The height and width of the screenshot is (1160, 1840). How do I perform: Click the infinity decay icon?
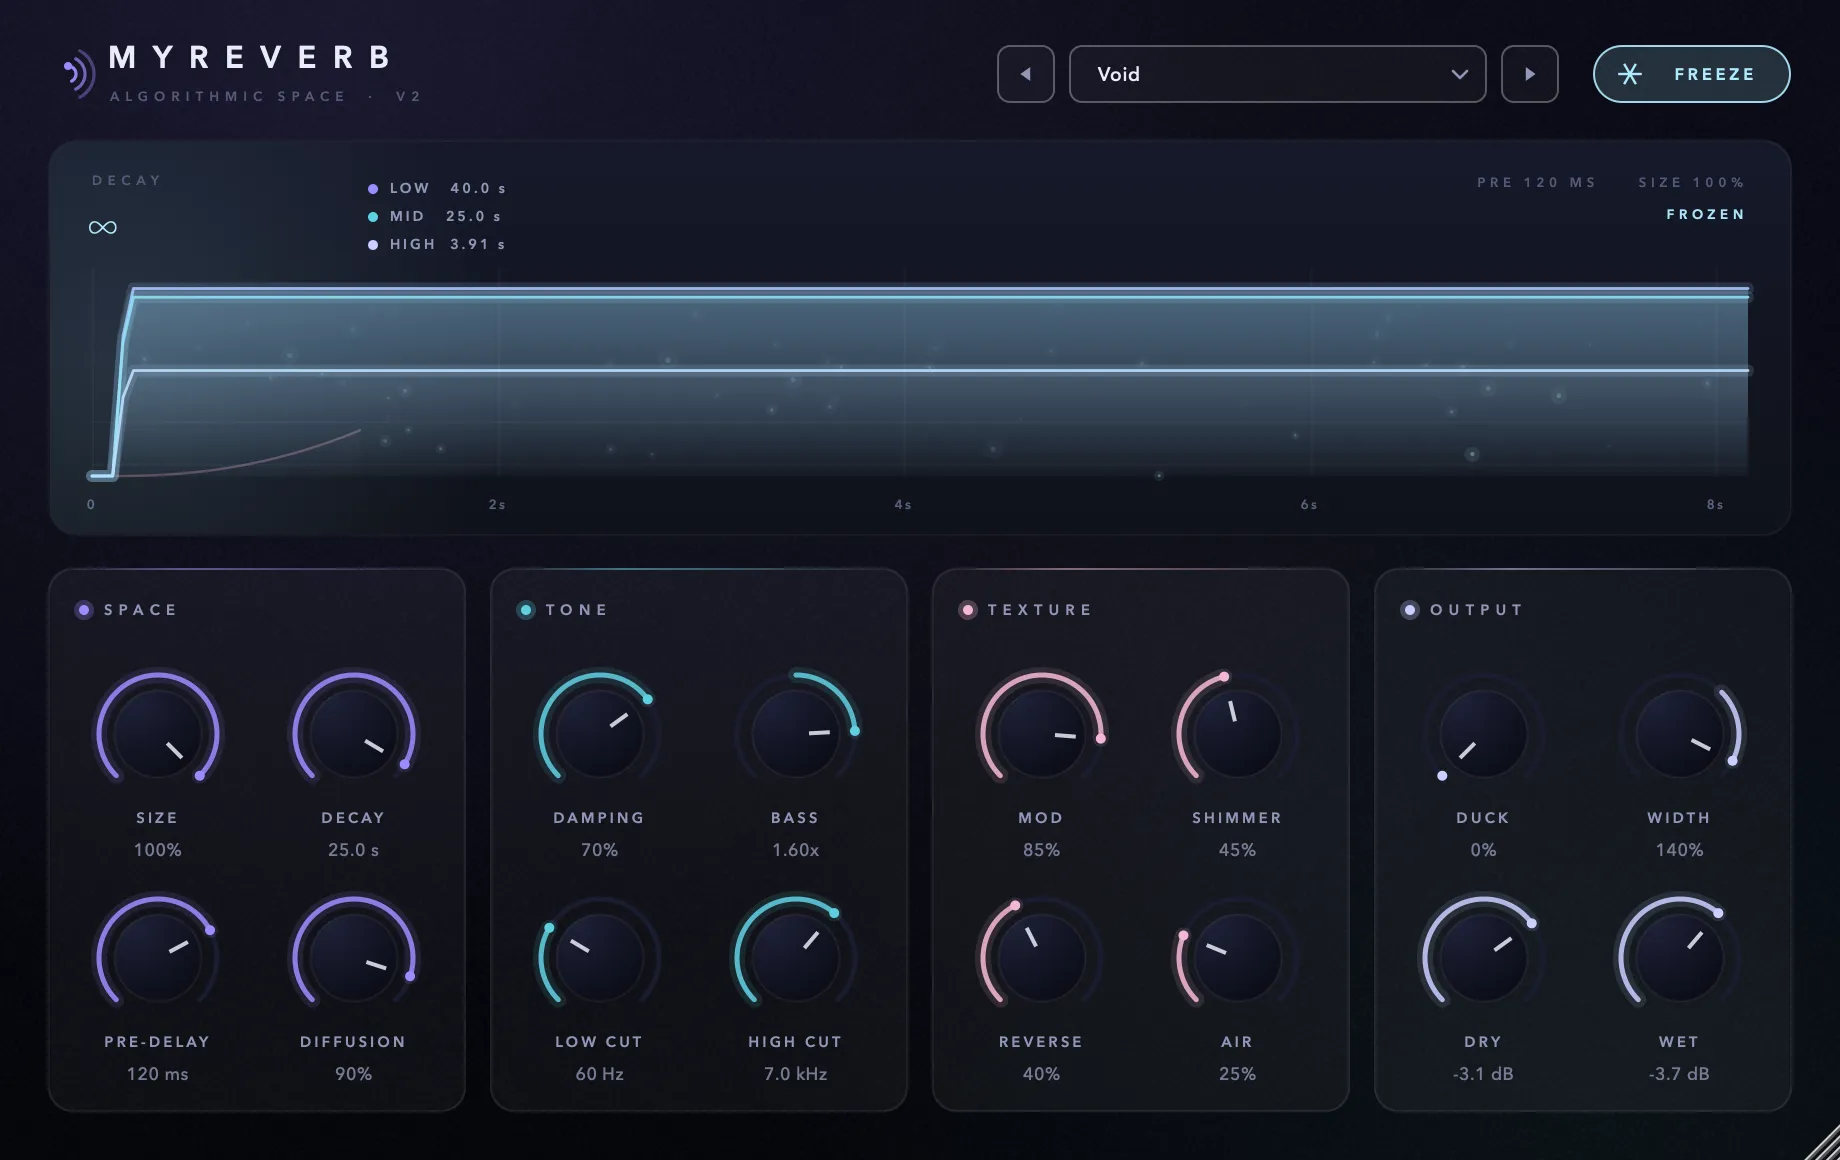[x=103, y=228]
